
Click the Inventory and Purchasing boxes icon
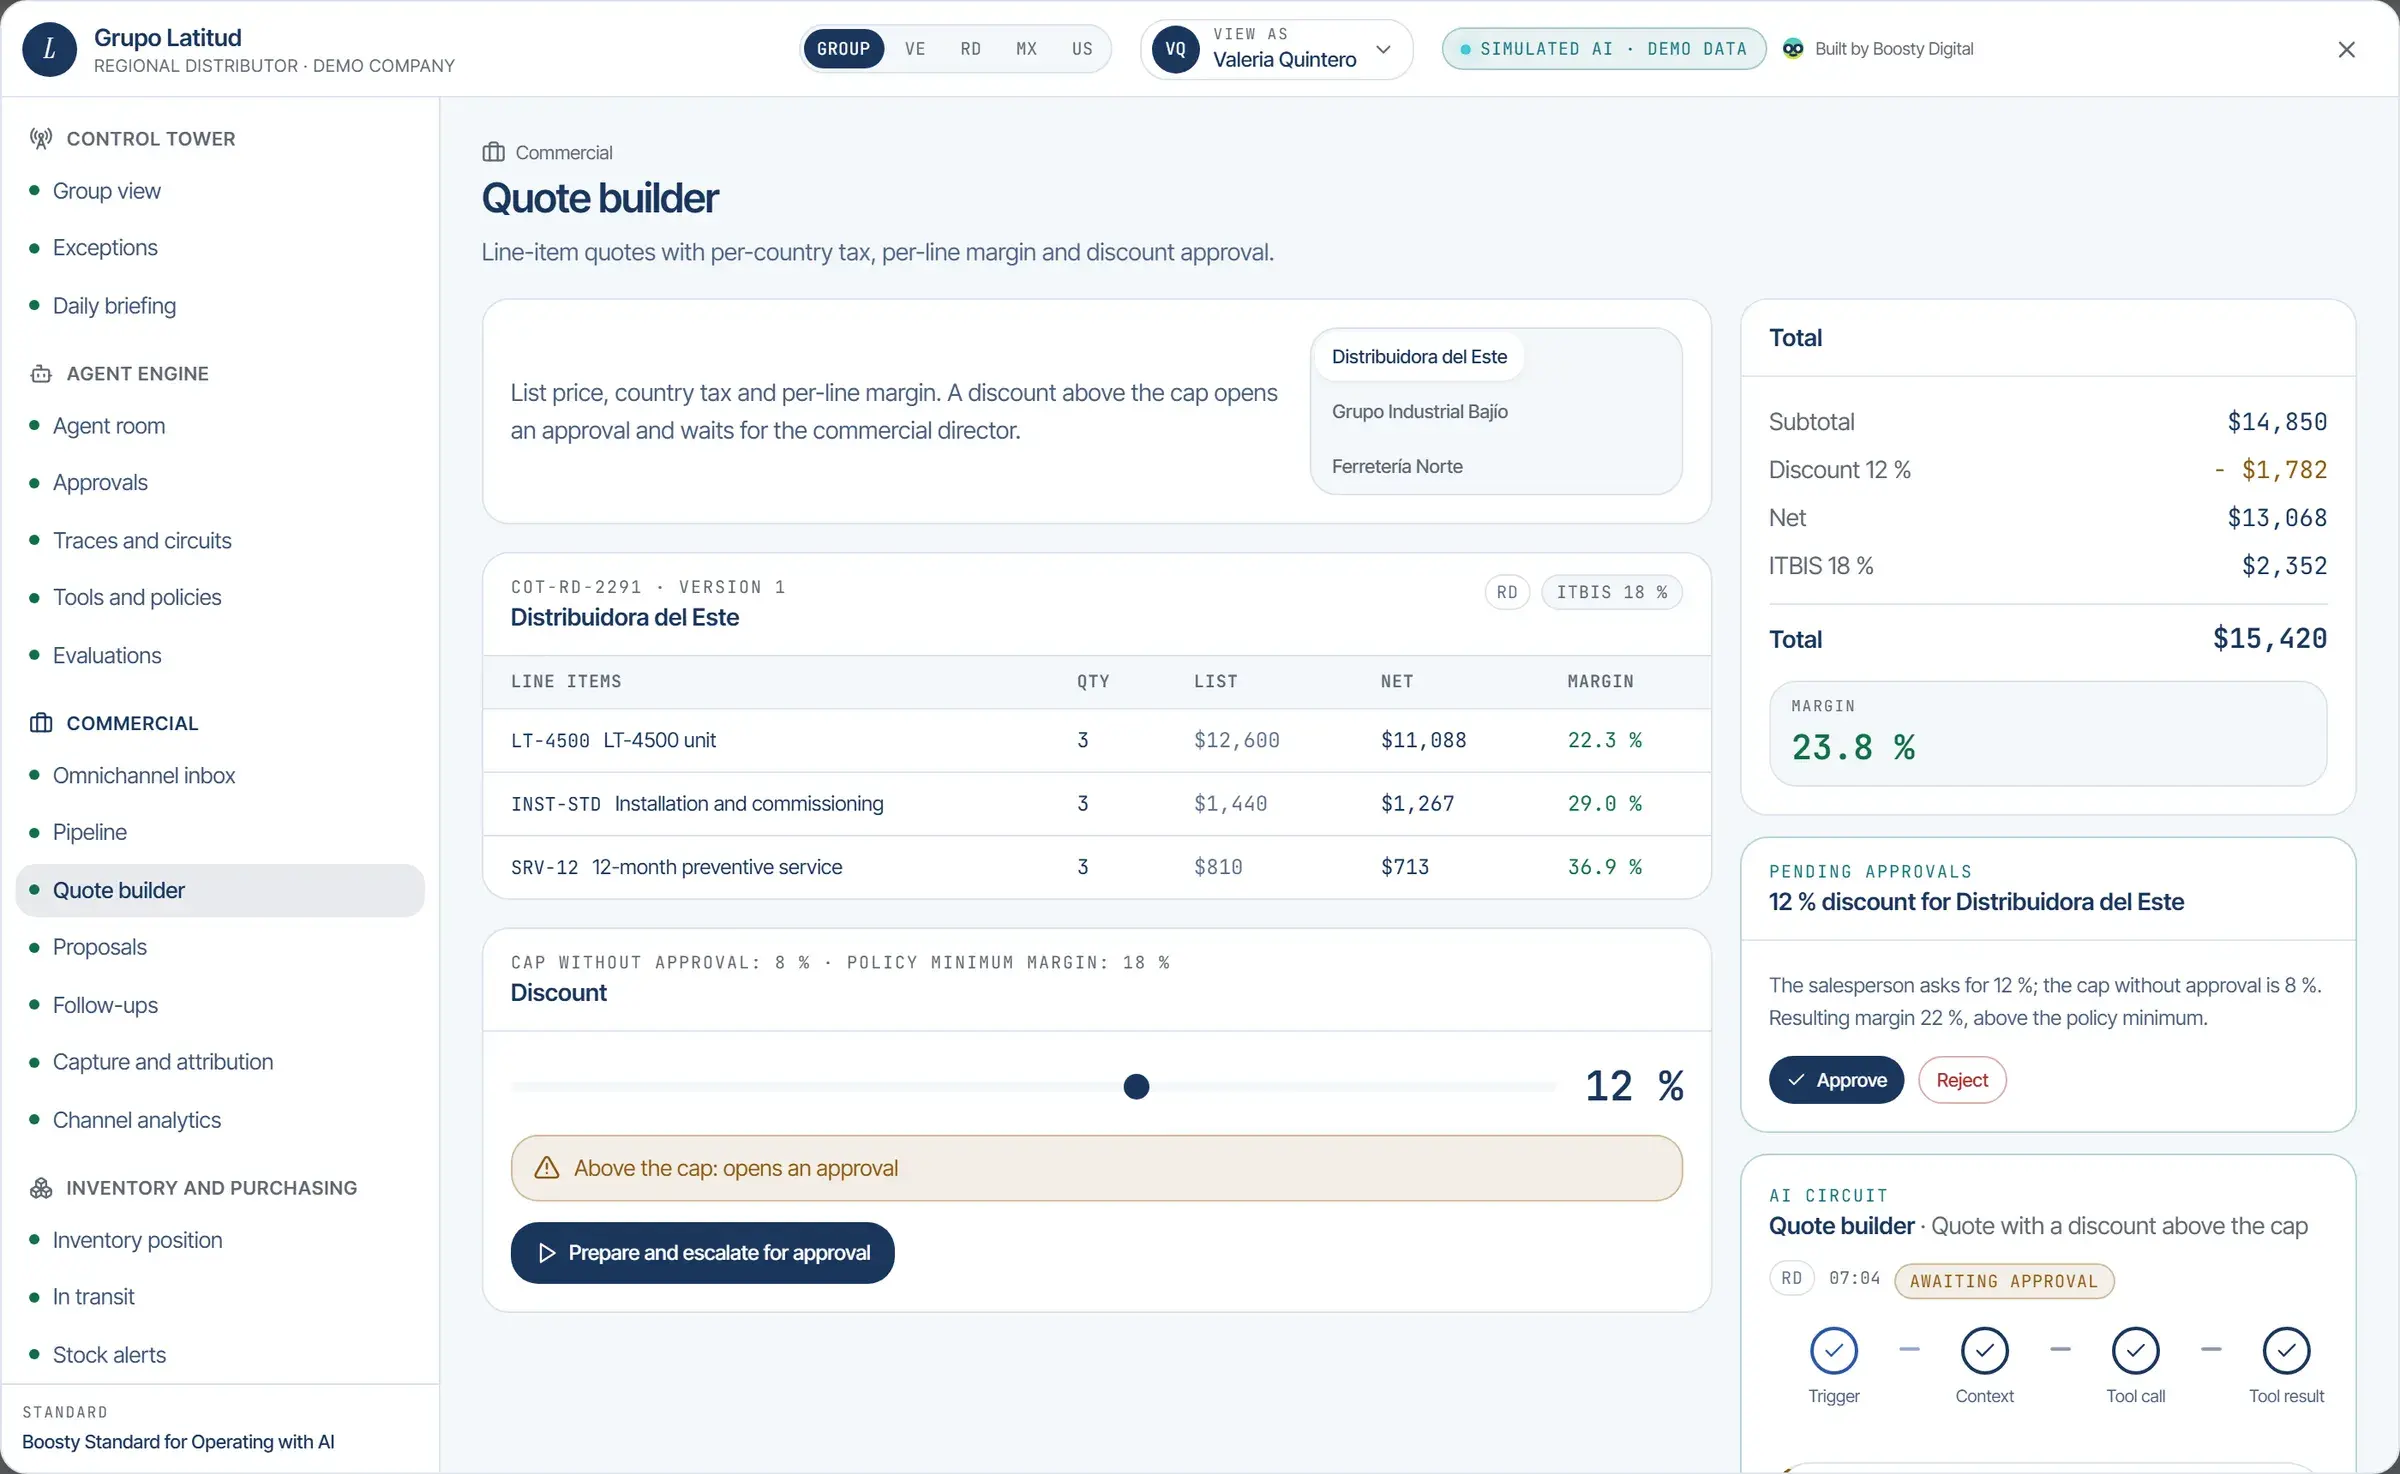(x=41, y=1188)
